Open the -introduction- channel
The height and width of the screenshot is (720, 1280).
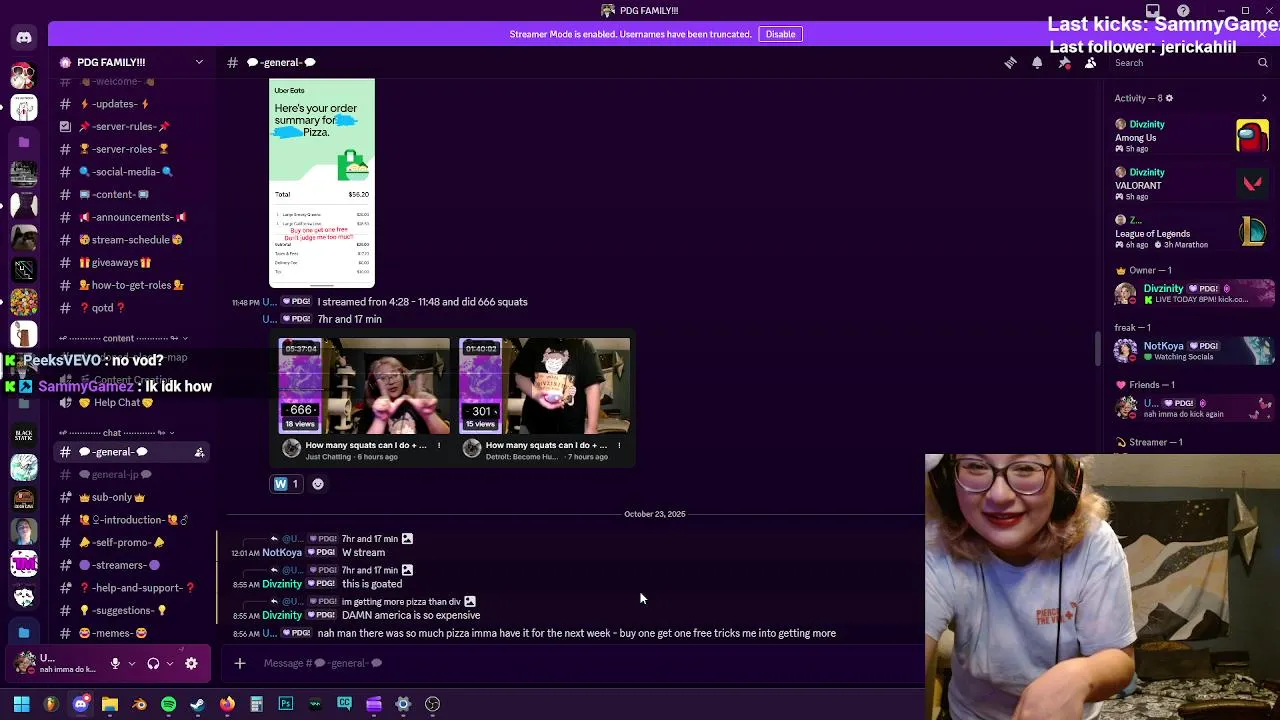pyautogui.click(x=132, y=520)
